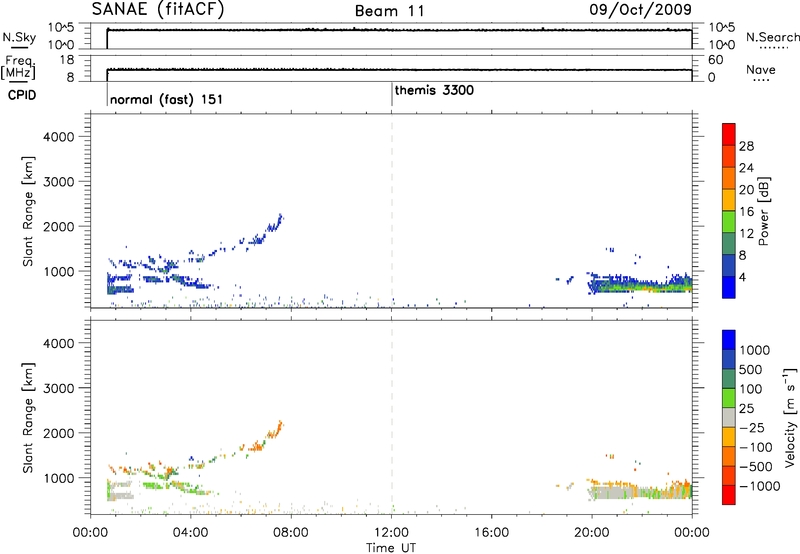Click the gray -25 to 25 velocity swatch
Image resolution: width=800 pixels, height=554 pixels.
(729, 418)
